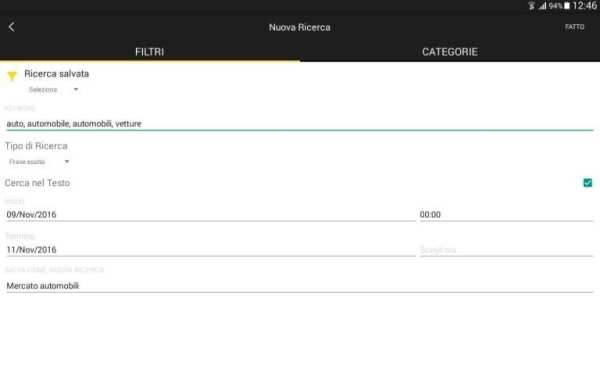Viewport: 600px width, 375px height.
Task: Edit the keyword field with auto, automobile
Action: 300,124
